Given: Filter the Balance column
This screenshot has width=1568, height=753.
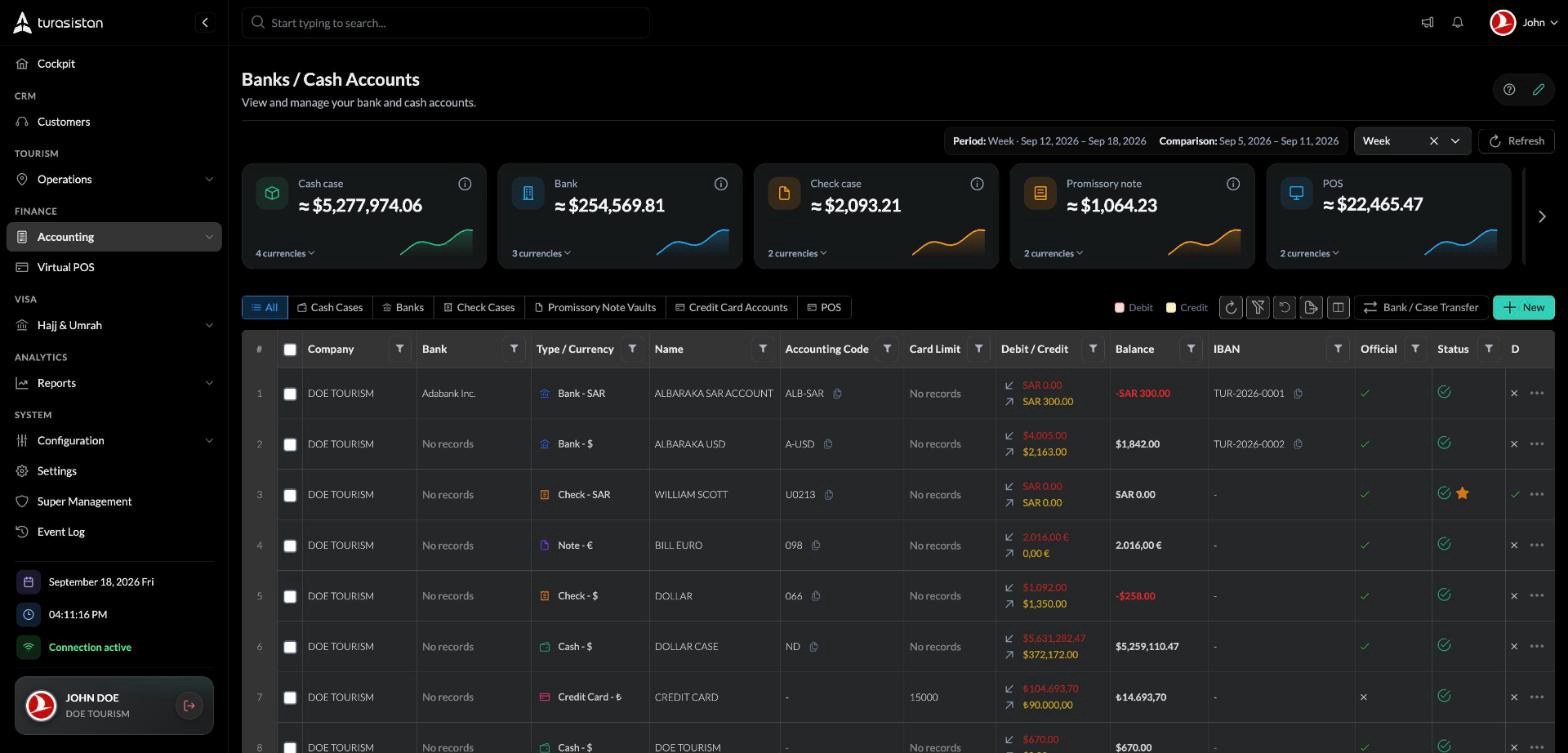Looking at the screenshot, I should [1191, 349].
